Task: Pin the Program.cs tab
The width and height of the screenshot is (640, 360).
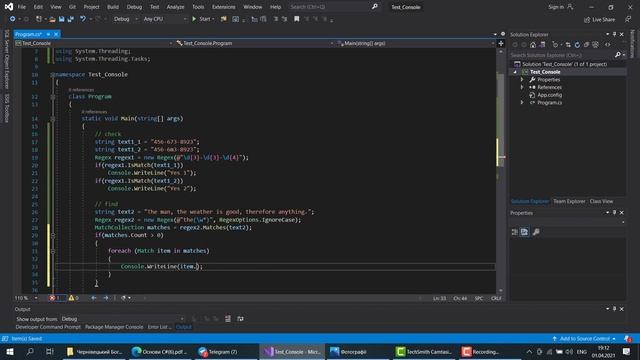Action: [48, 34]
